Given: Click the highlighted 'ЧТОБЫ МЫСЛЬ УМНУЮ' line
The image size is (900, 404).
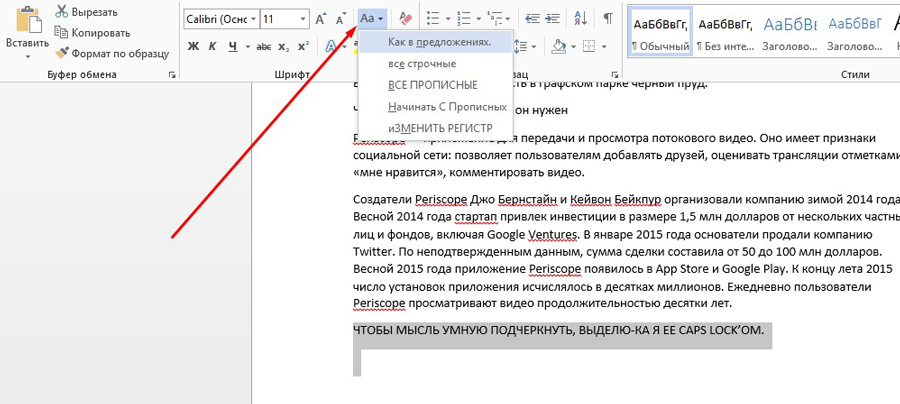Looking at the screenshot, I should click(x=558, y=330).
